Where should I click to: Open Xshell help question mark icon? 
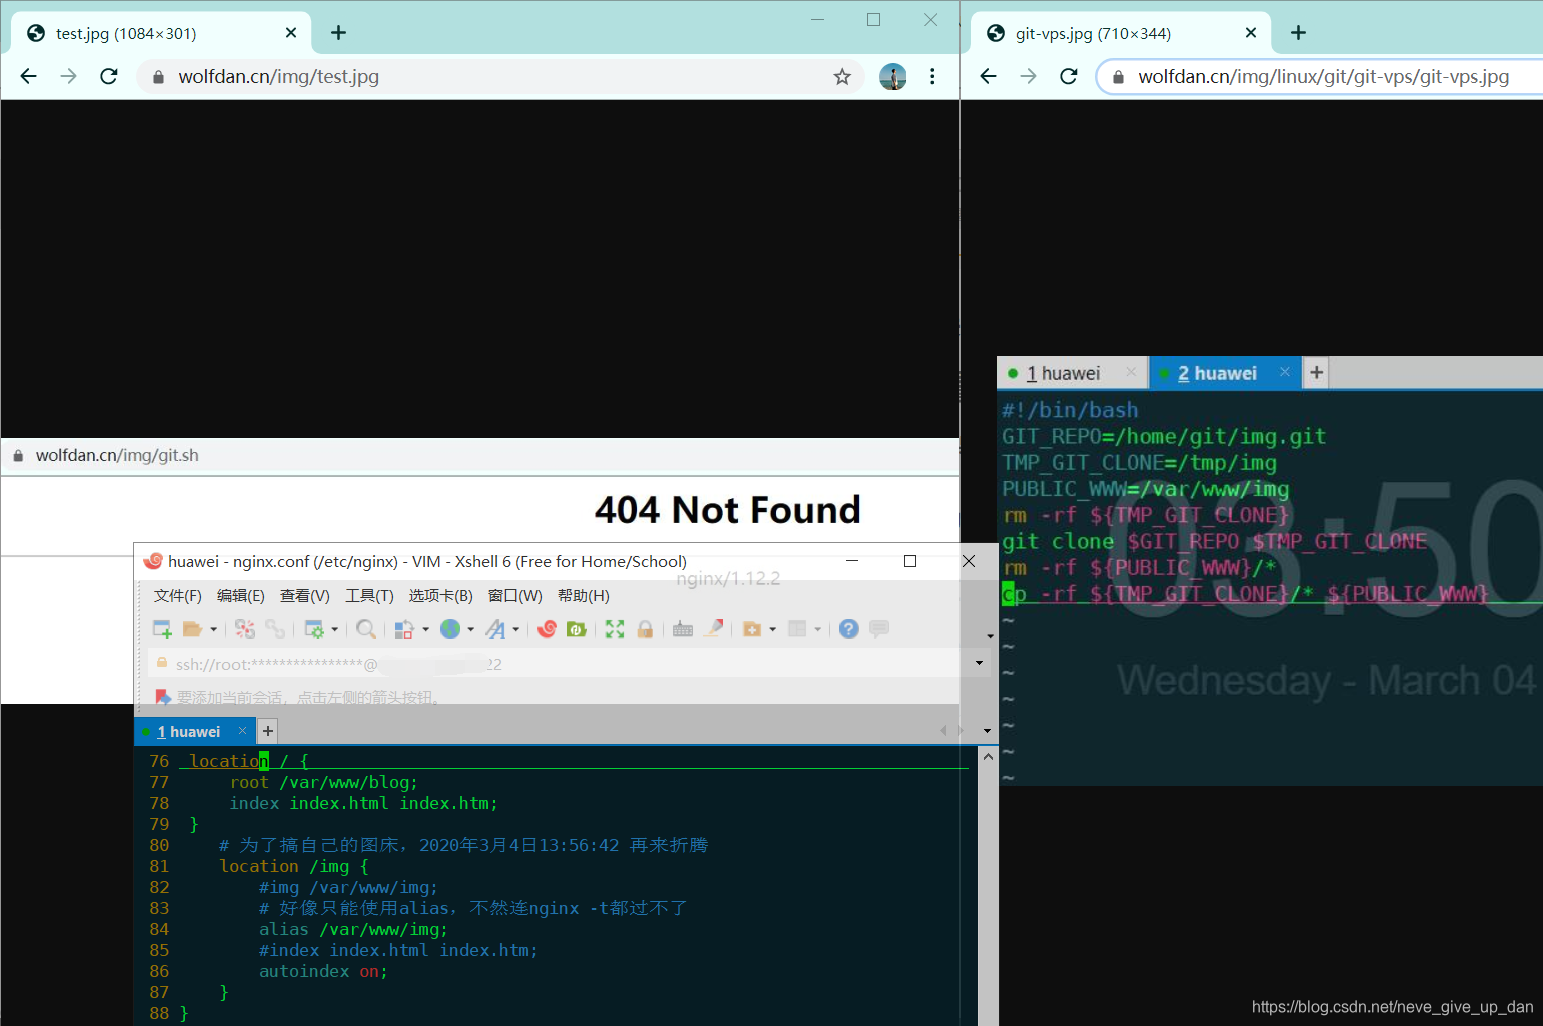tap(849, 629)
